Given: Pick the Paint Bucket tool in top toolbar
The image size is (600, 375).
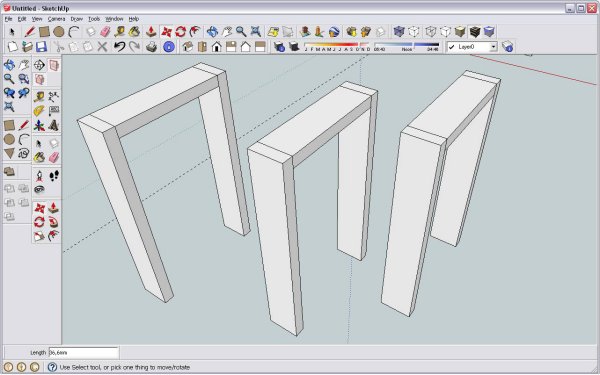Looking at the screenshot, I should 134,31.
